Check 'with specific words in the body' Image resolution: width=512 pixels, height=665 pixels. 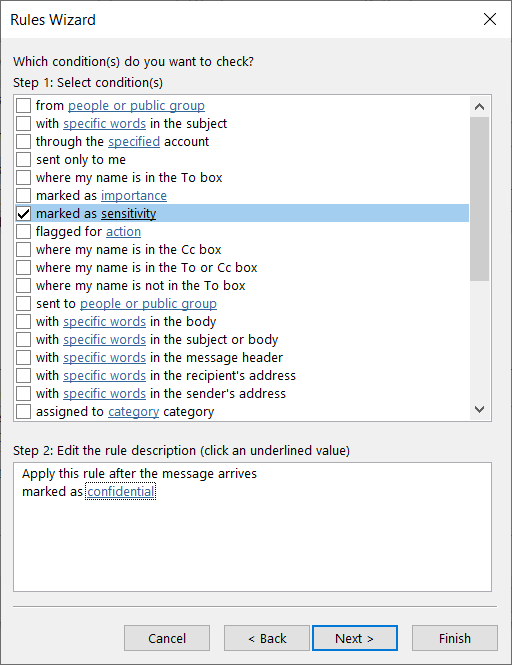(x=23, y=321)
